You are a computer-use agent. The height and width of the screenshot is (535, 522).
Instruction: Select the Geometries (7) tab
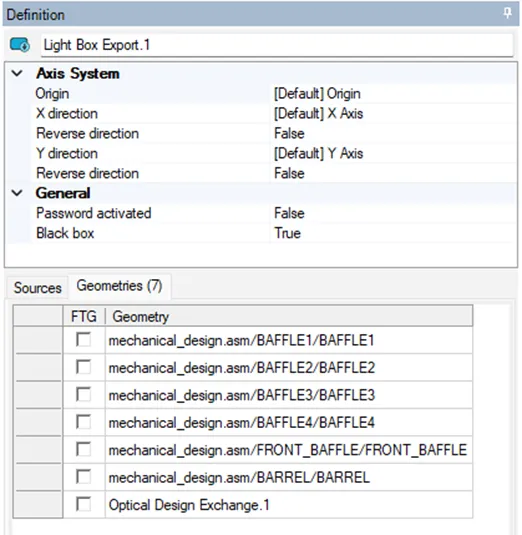[x=119, y=286]
